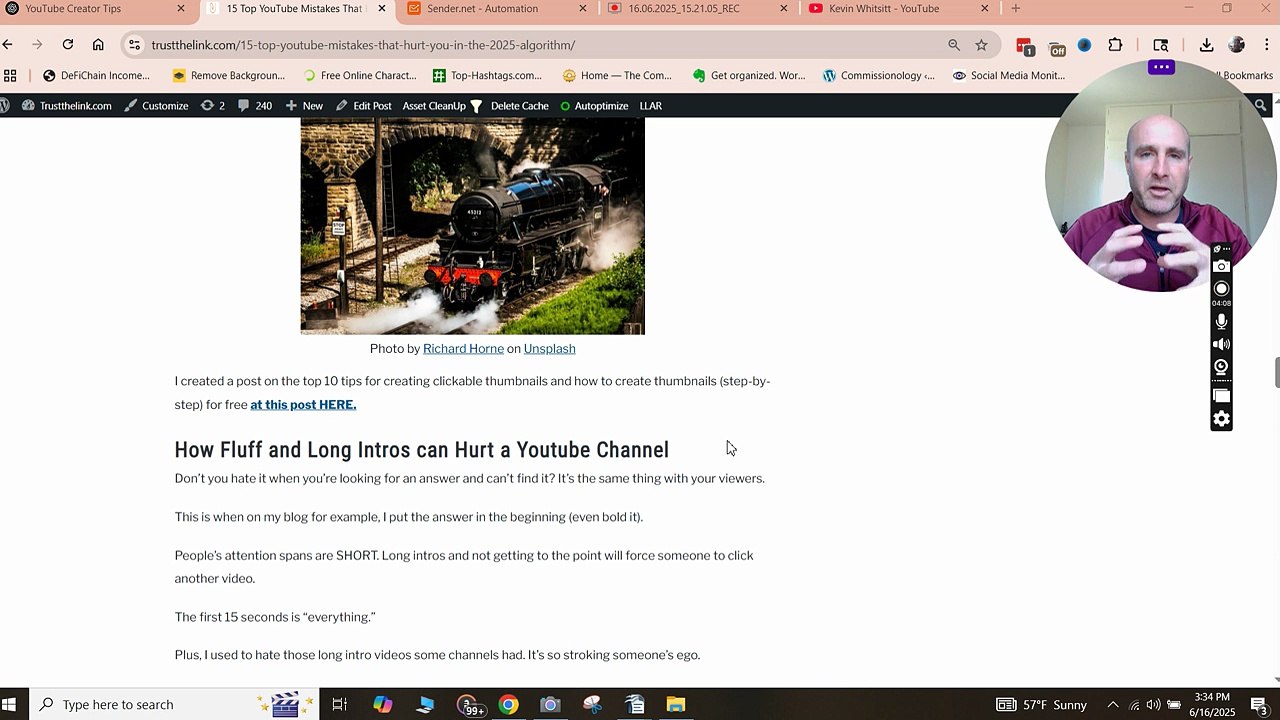This screenshot has width=1280, height=720.
Task: Open the Top-Hashtags.com bookmark
Action: click(x=487, y=75)
